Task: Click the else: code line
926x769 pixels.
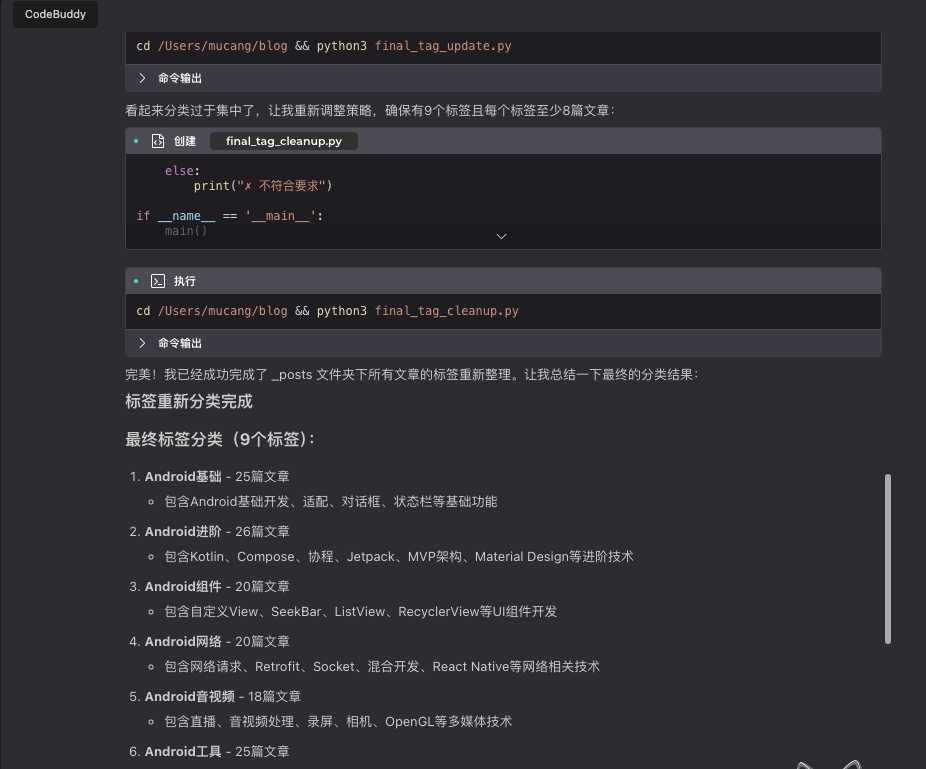Action: [x=182, y=171]
